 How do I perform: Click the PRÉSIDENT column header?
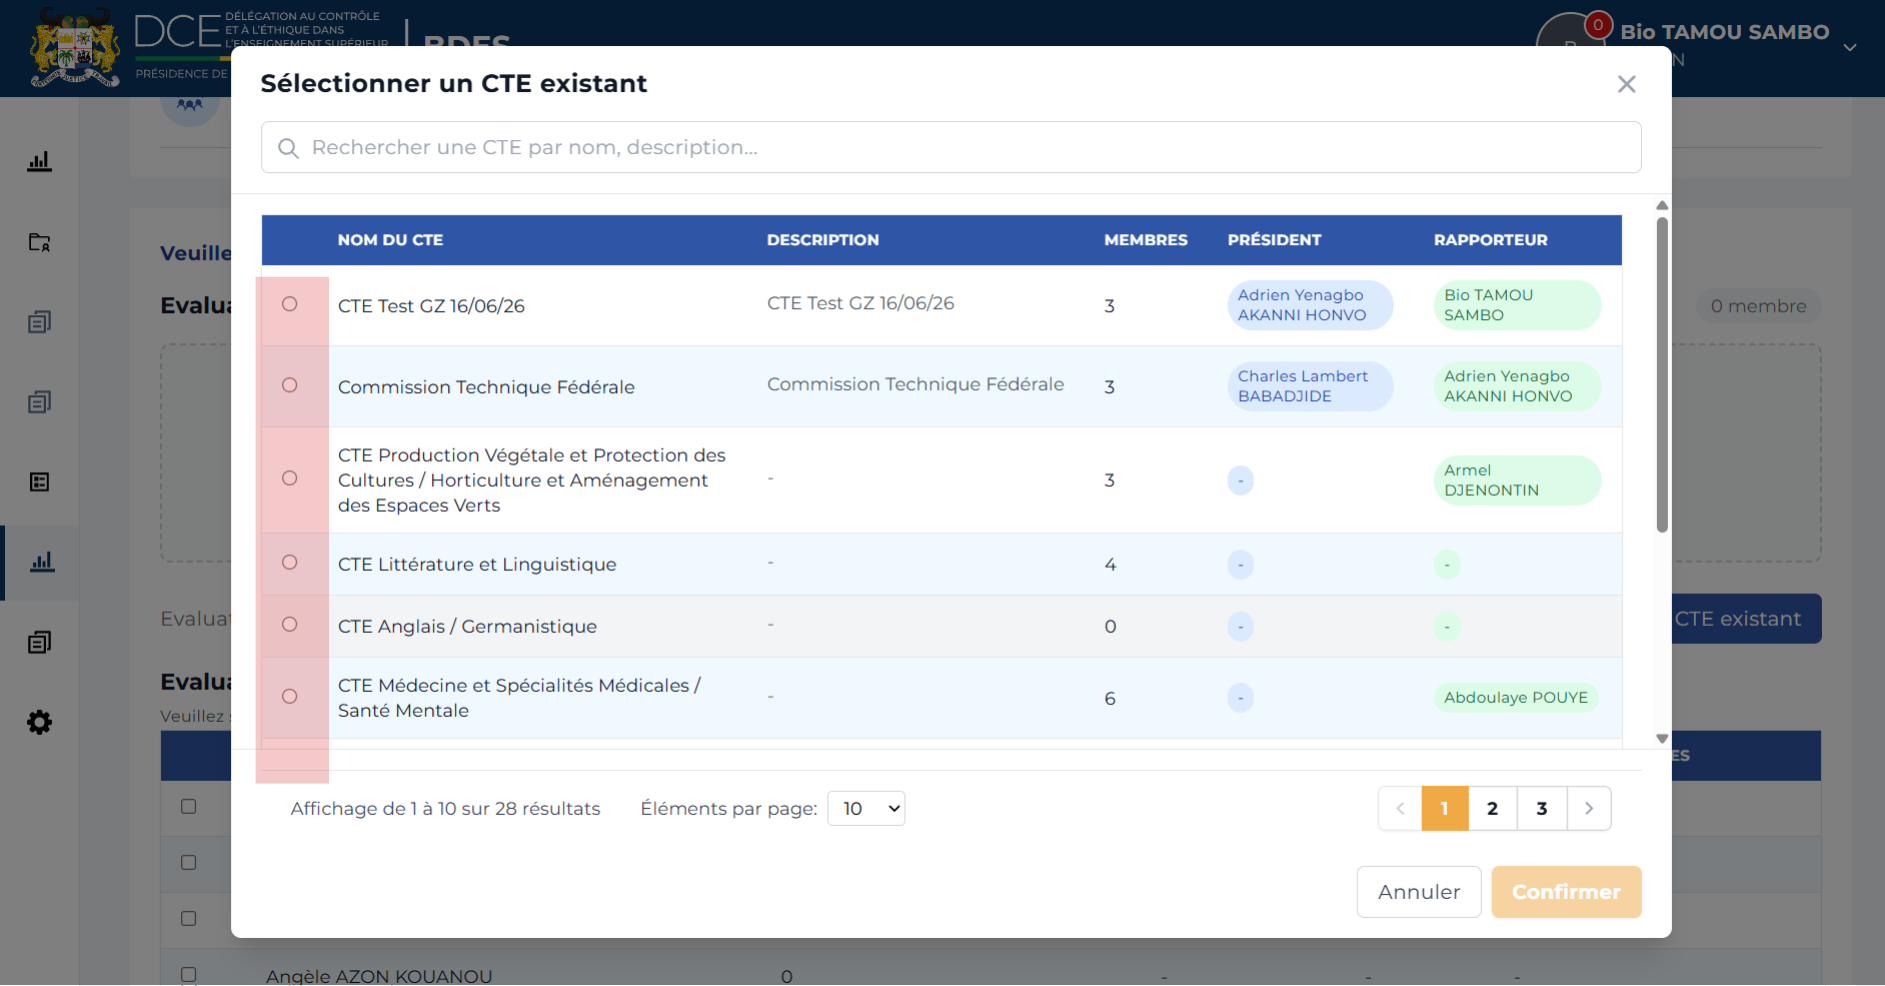1274,240
